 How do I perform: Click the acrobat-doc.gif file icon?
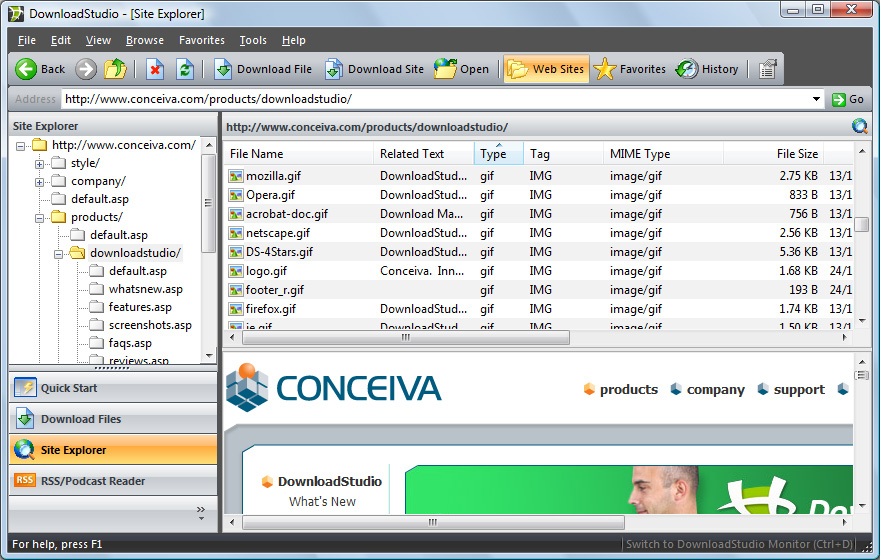tap(235, 214)
